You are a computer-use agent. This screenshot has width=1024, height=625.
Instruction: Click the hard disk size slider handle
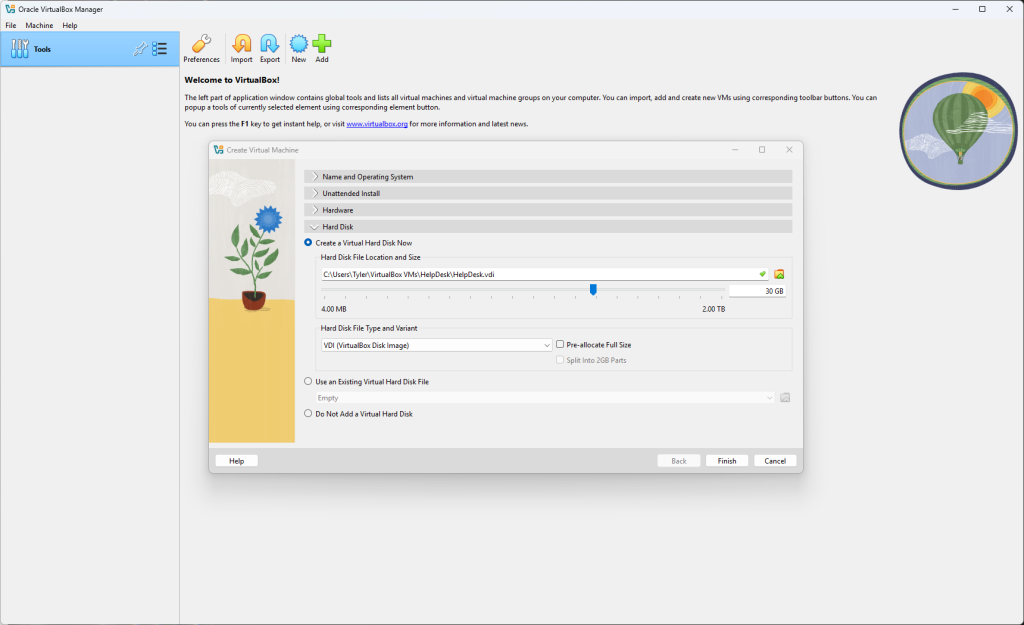click(x=593, y=290)
